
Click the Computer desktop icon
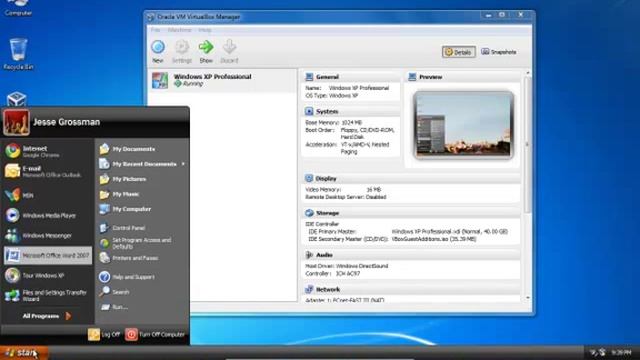pyautogui.click(x=18, y=8)
